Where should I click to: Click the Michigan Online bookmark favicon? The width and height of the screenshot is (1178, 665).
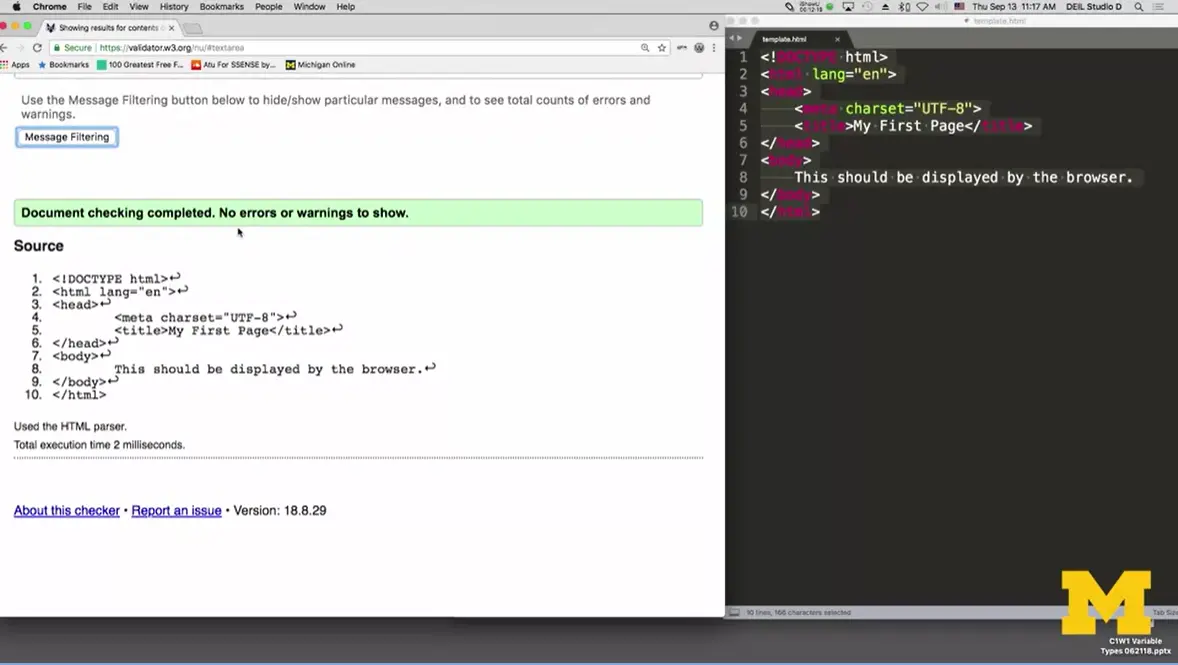point(289,65)
